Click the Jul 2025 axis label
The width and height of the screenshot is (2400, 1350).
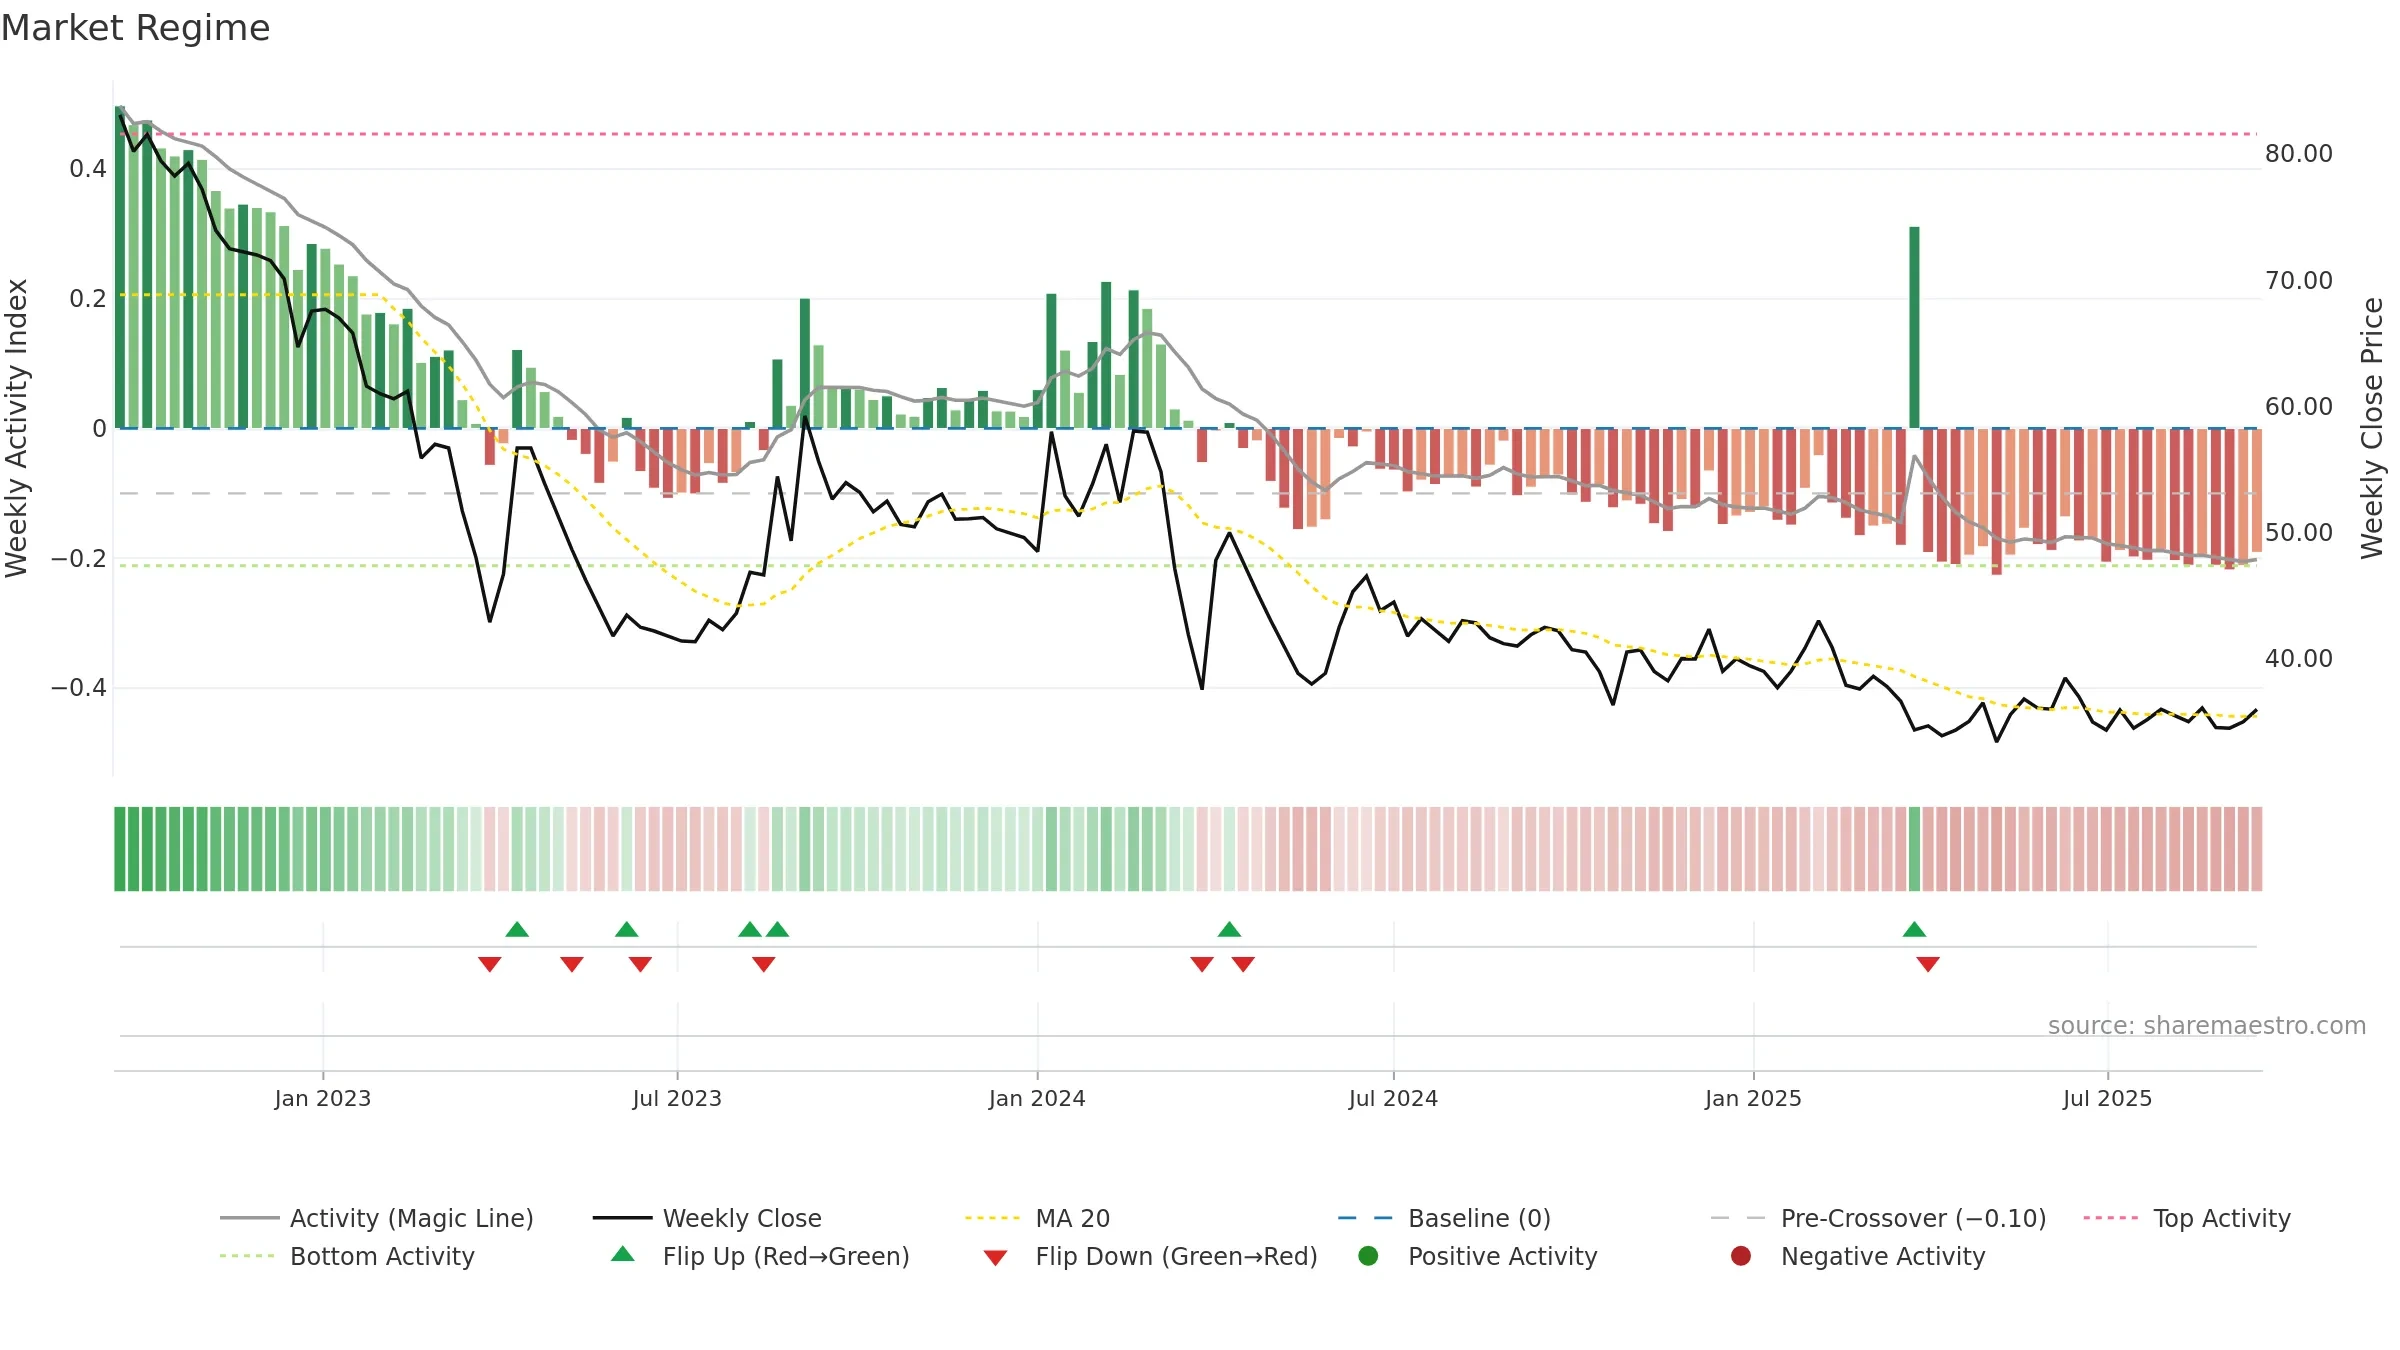pos(2107,1098)
